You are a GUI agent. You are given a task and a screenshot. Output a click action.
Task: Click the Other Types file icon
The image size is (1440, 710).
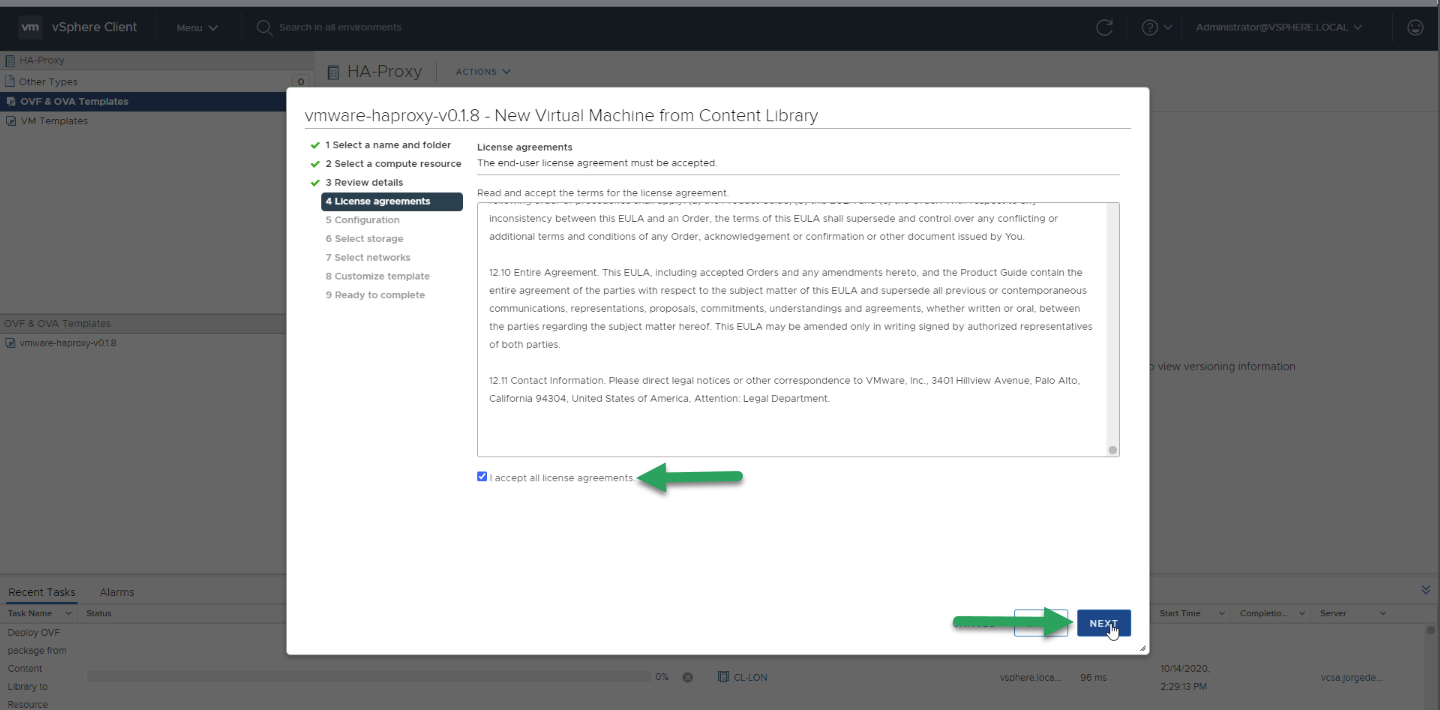coord(11,82)
